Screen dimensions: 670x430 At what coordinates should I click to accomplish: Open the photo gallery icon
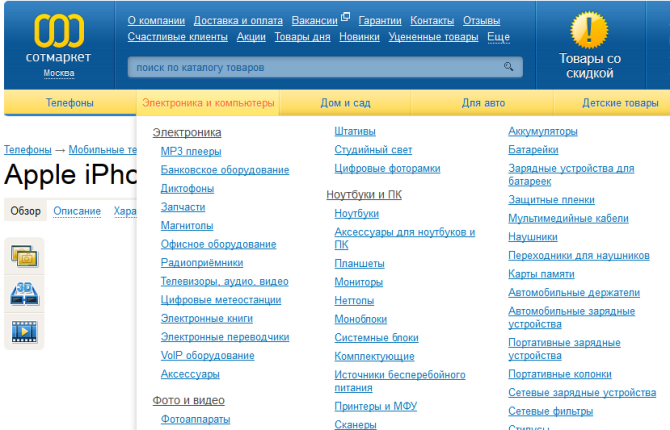[24, 256]
